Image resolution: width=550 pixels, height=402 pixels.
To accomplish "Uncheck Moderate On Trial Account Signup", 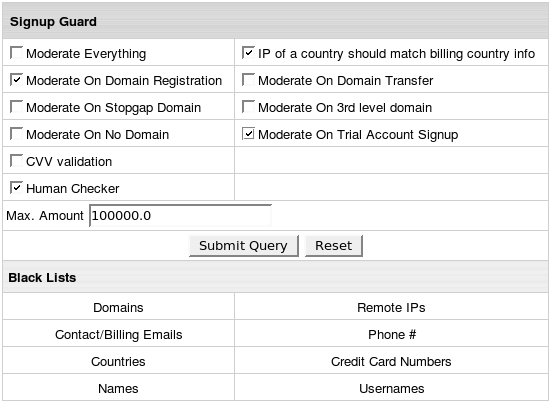I will pos(248,134).
